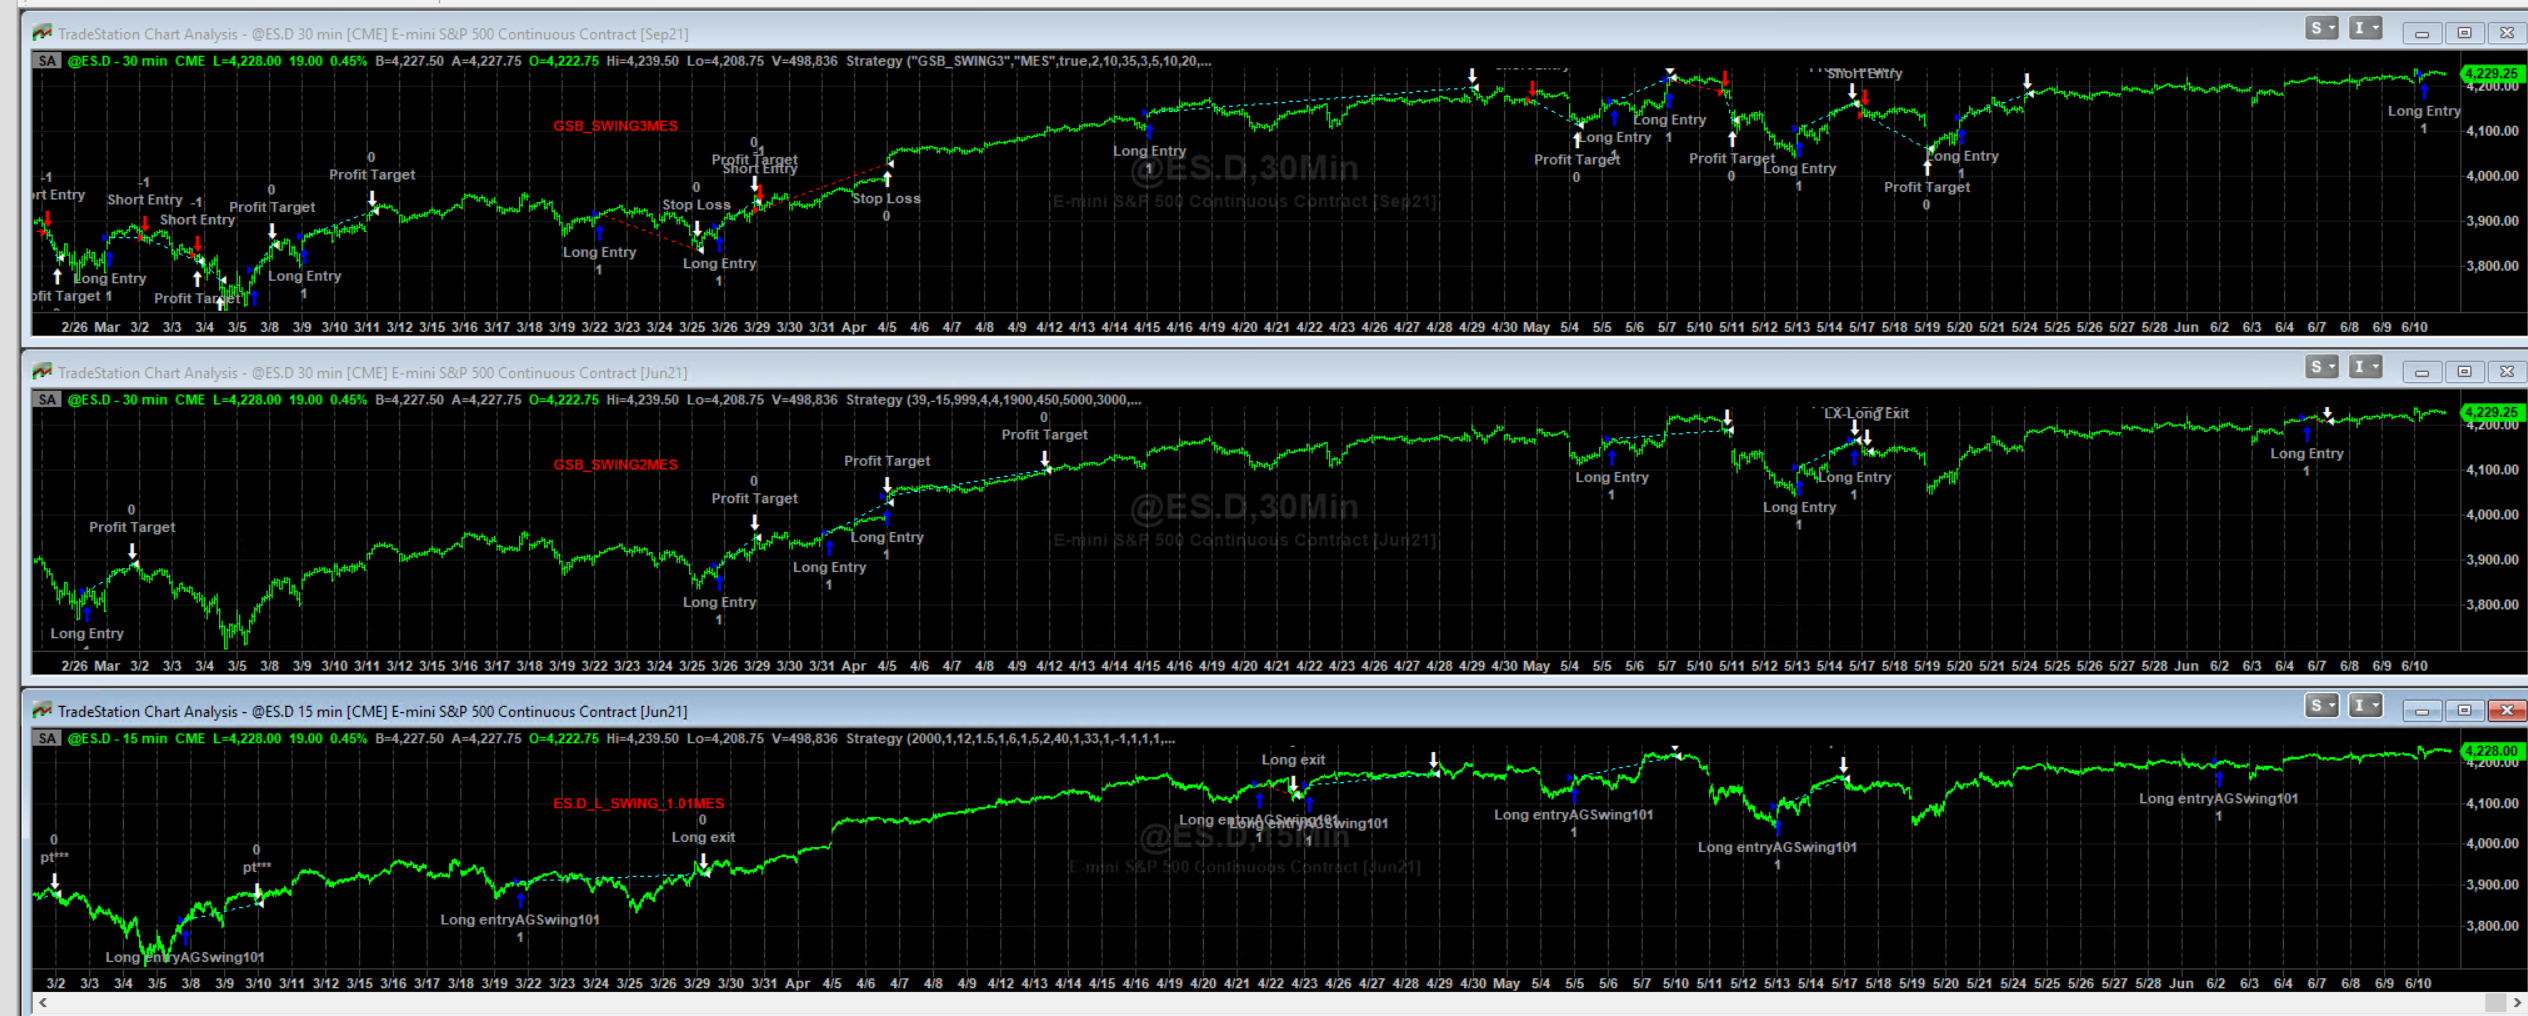The image size is (2528, 1016).
Task: Click TradeStation icon in 15 min chart title bar
Action: (x=42, y=711)
